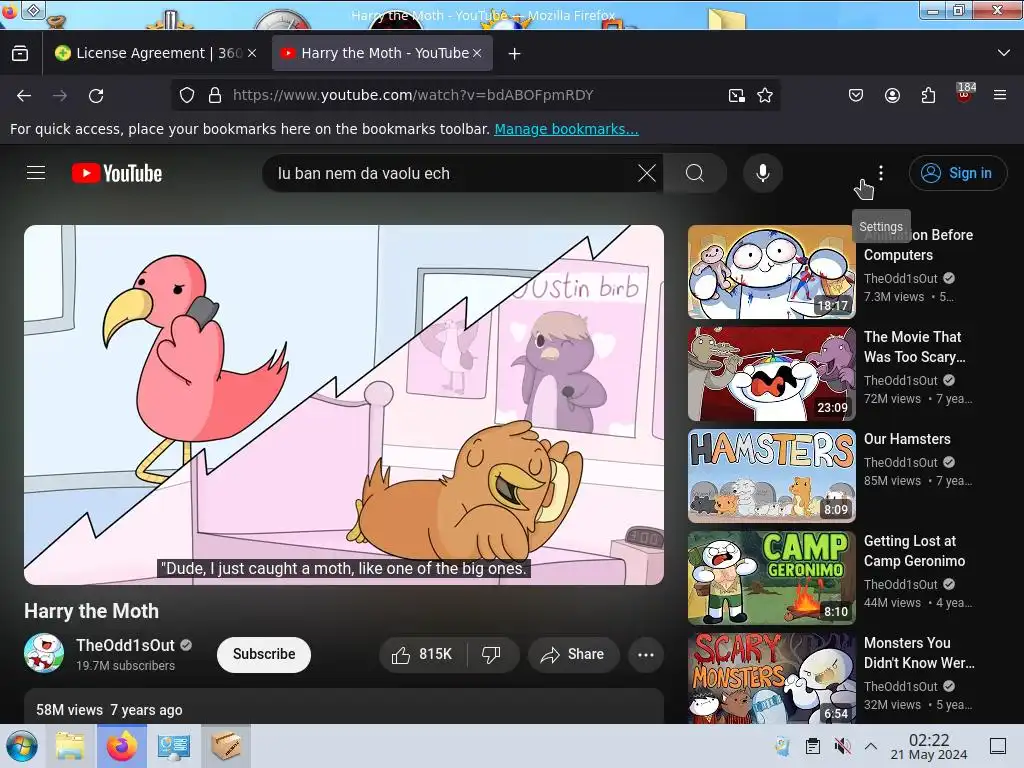
Task: Save page to Pocket
Action: [856, 96]
